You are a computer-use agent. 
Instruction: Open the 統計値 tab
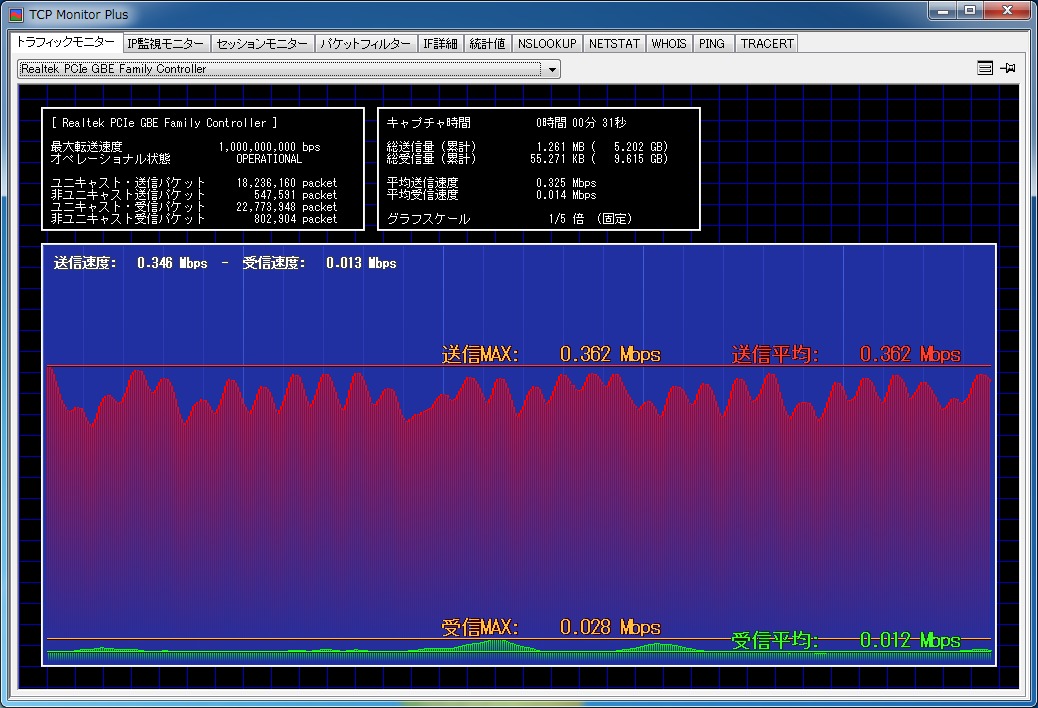[x=488, y=44]
